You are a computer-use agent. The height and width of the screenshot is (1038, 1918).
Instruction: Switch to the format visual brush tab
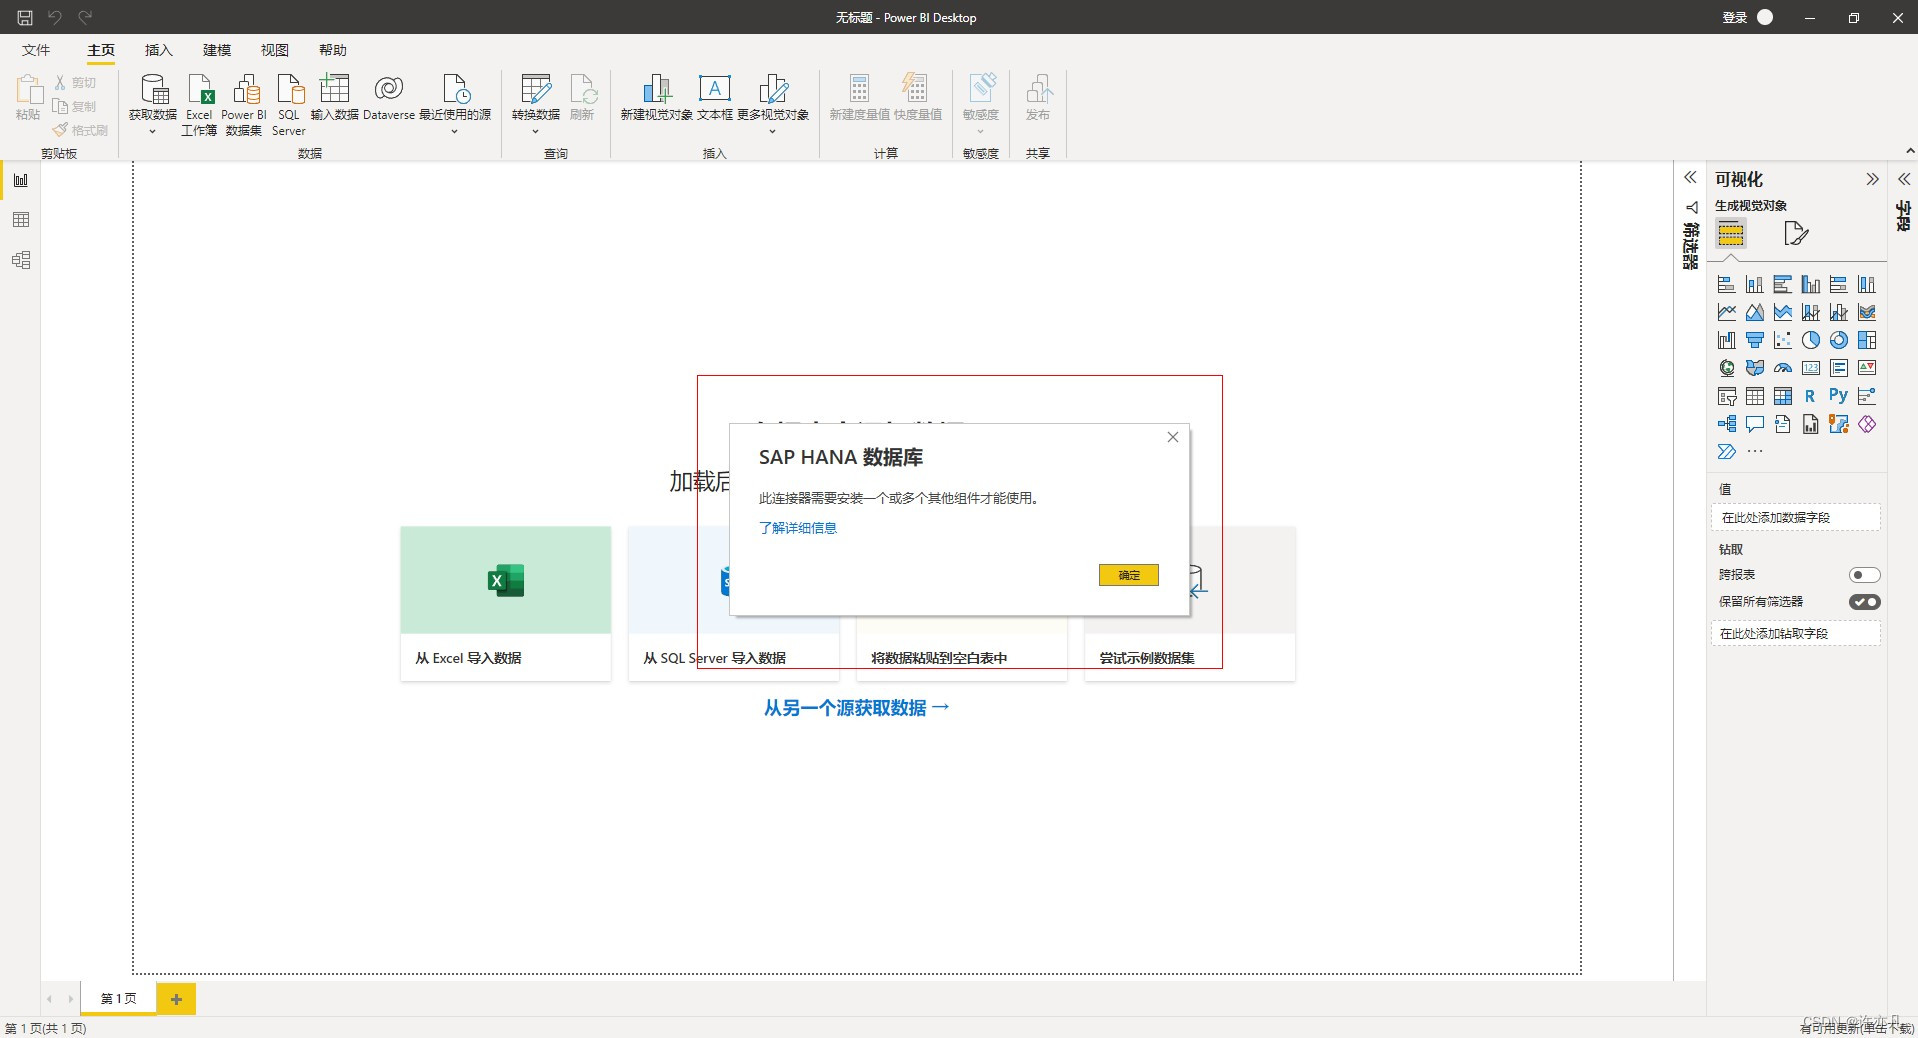coord(1796,234)
